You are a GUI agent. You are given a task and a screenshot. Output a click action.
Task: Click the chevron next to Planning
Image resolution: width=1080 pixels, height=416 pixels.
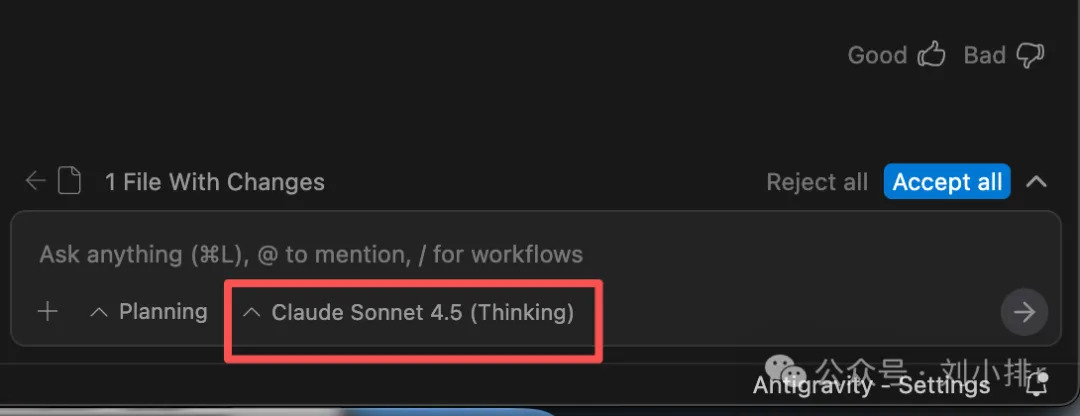(98, 313)
